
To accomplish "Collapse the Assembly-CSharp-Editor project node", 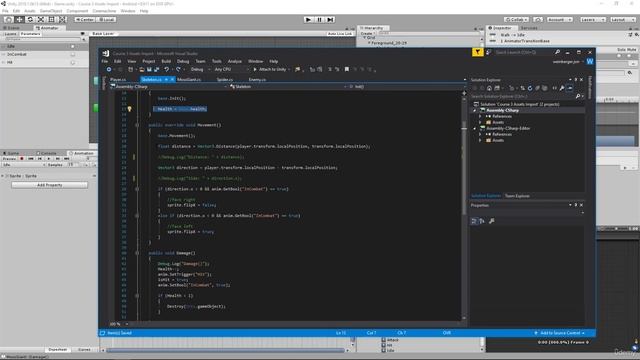I will pyautogui.click(x=475, y=129).
